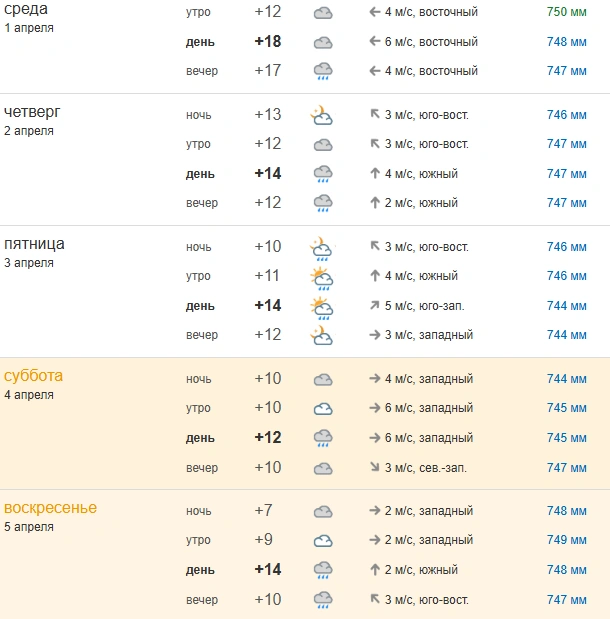Open the суббота day heading

(33, 375)
